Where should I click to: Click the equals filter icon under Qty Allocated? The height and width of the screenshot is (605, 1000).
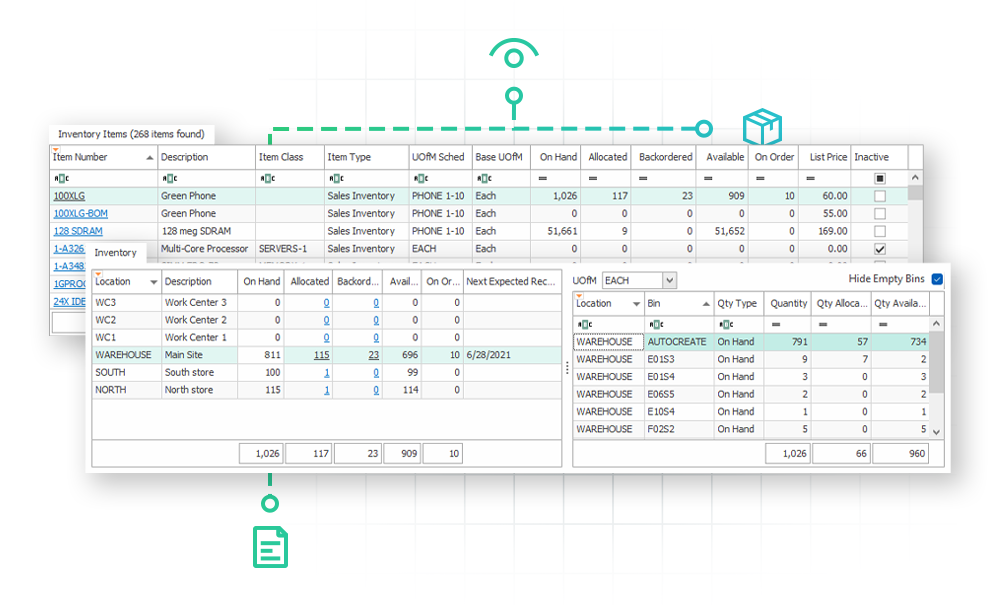(823, 322)
